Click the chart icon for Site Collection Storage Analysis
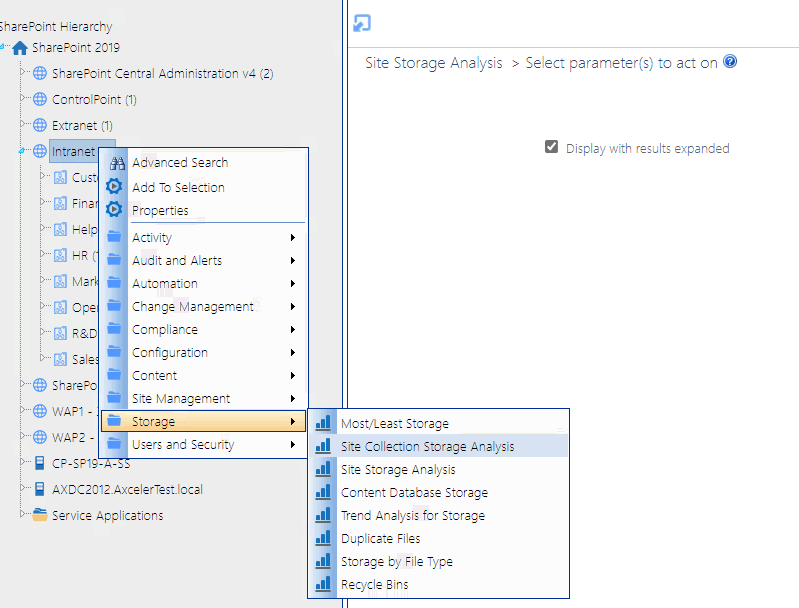The image size is (799, 608). (323, 446)
